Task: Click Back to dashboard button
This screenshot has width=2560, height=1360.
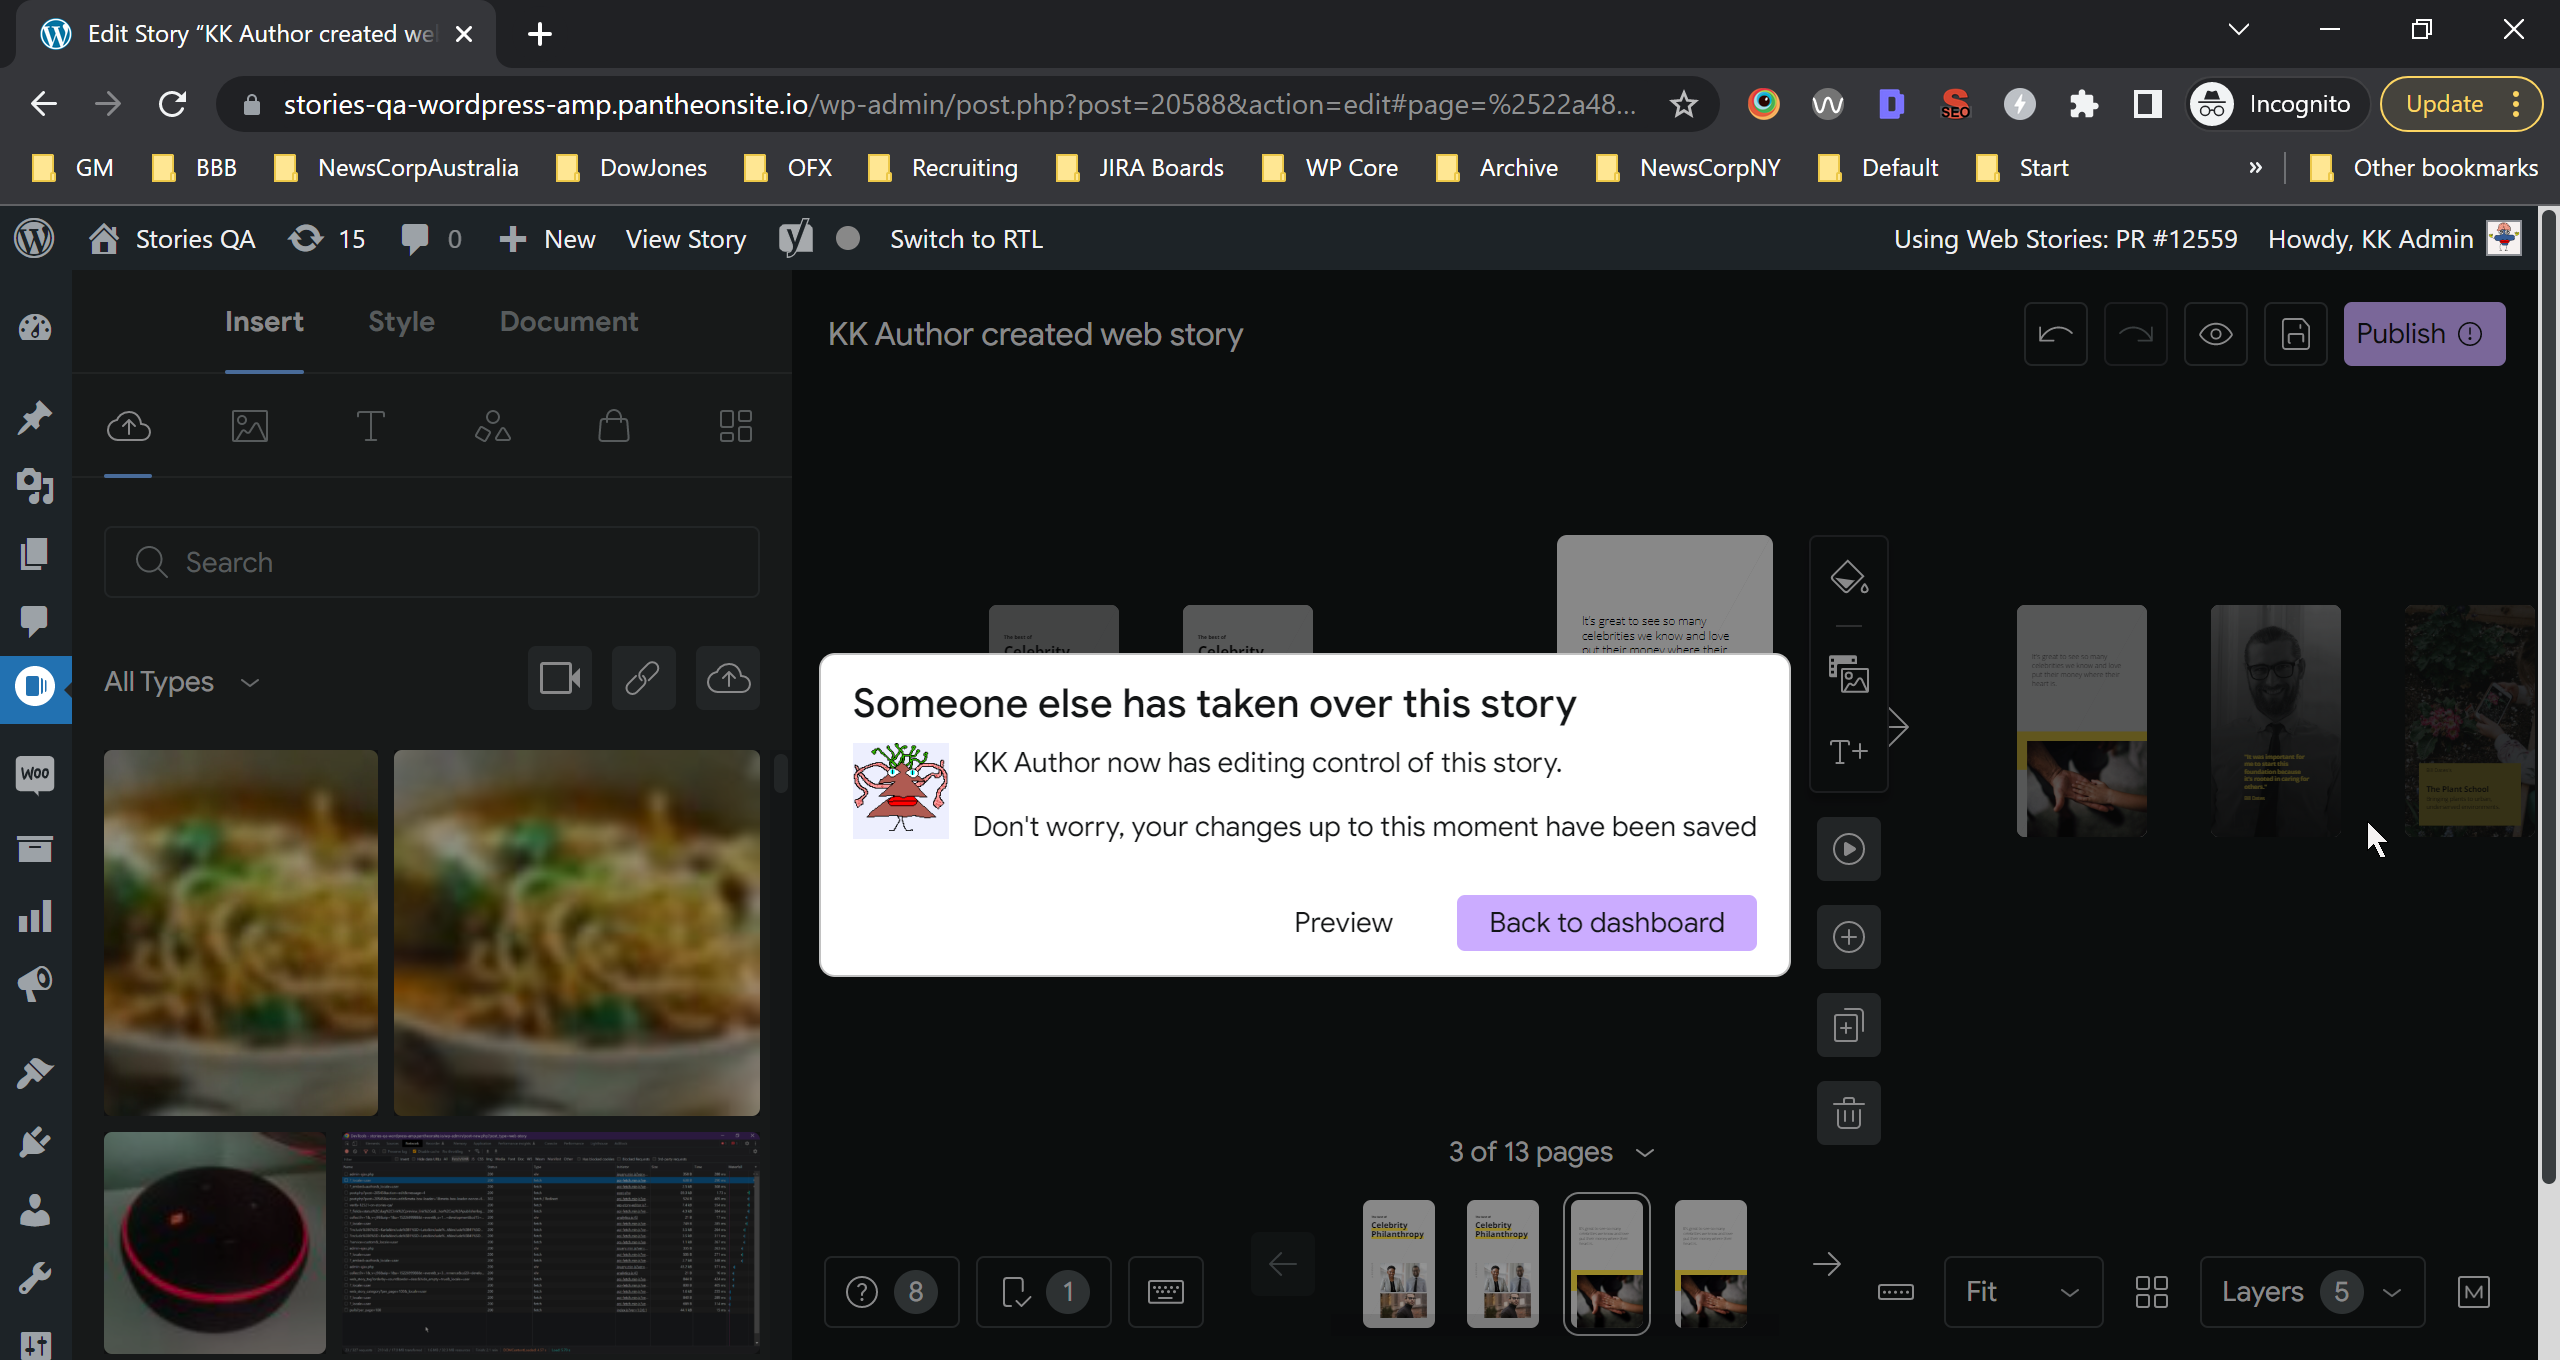Action: pos(1606,922)
